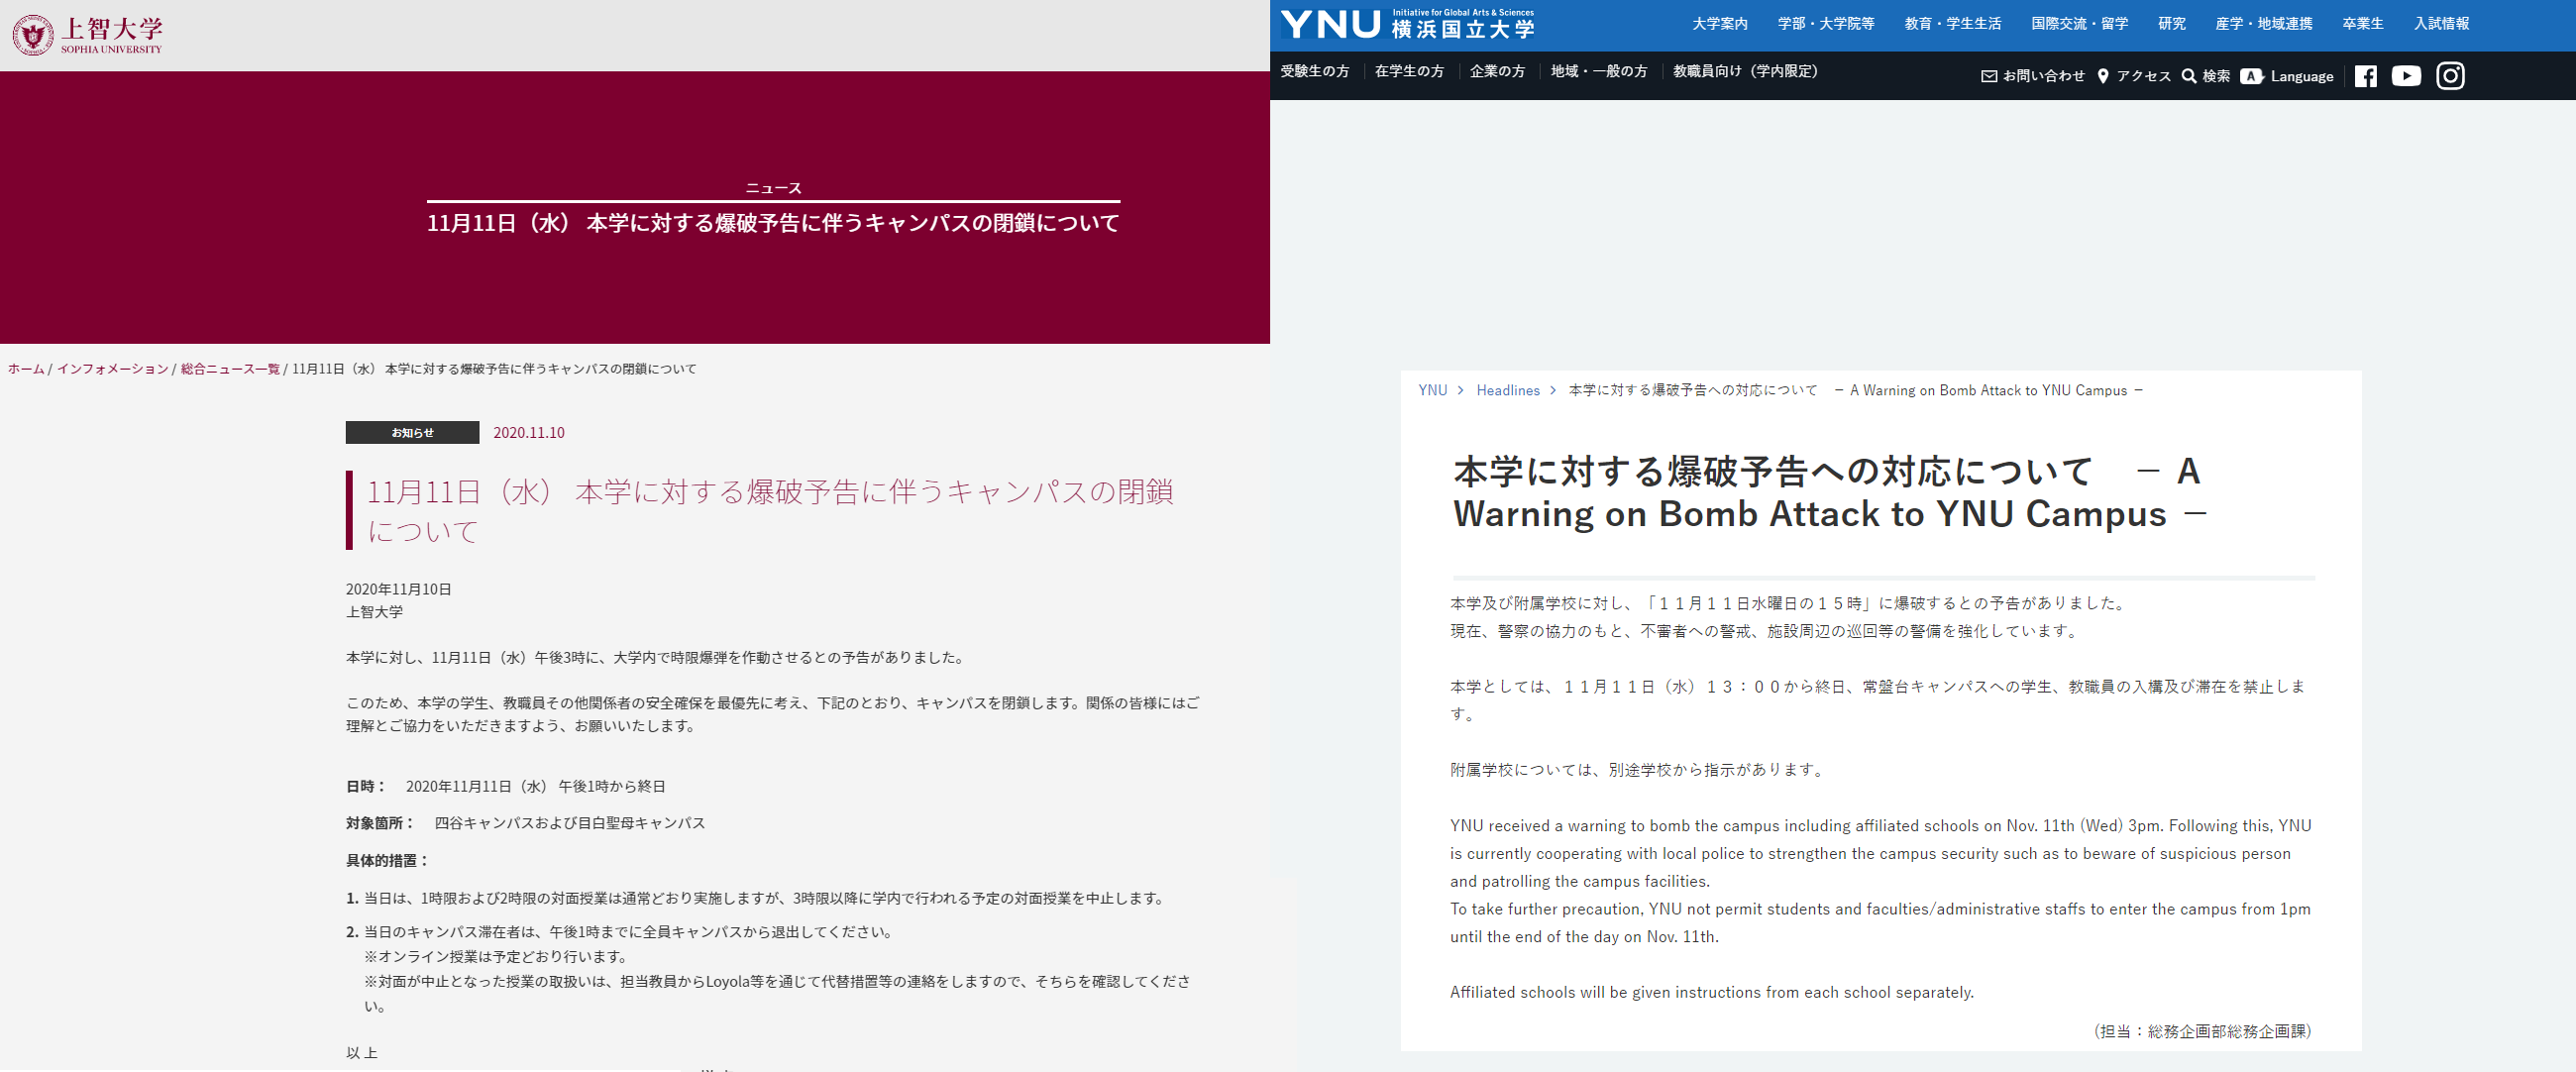The height and width of the screenshot is (1072, 2576).
Task: Open 大学案内 menu on YNU site
Action: 1720,24
